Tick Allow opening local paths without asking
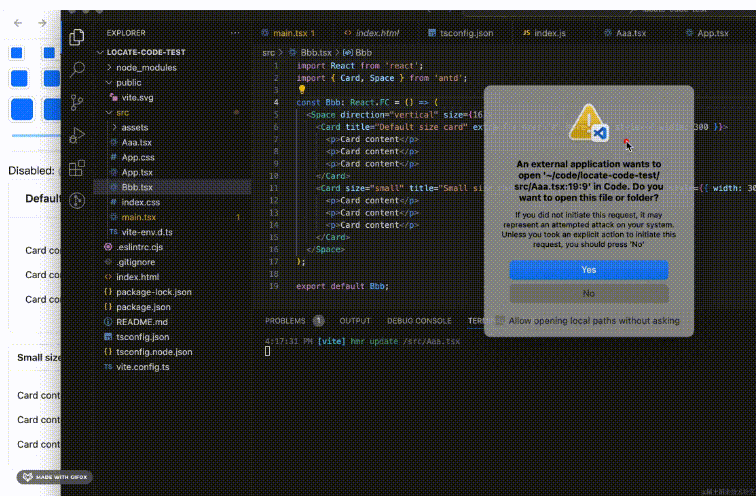 500,320
